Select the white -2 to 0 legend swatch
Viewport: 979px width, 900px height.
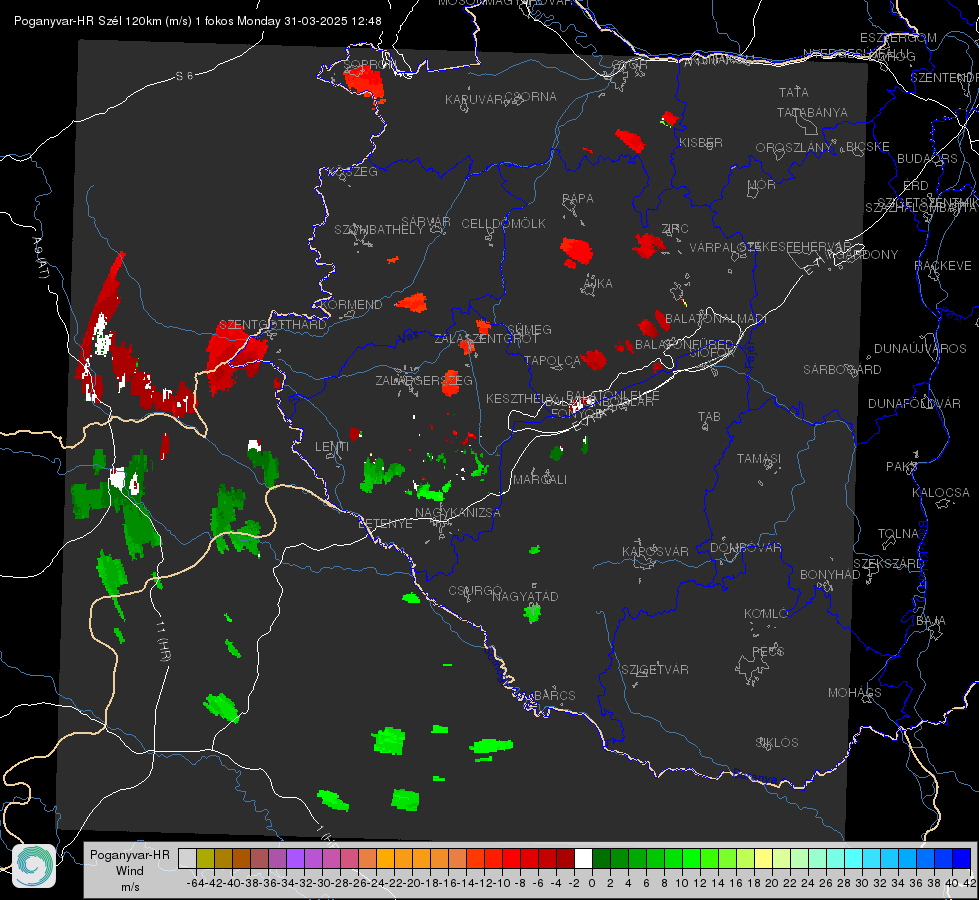[583, 858]
